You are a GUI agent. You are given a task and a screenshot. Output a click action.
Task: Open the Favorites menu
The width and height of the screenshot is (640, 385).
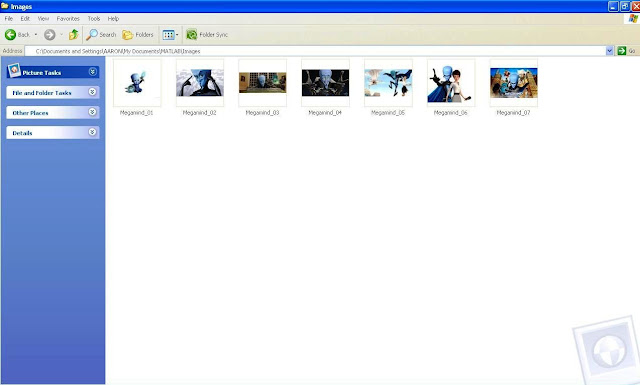68,19
